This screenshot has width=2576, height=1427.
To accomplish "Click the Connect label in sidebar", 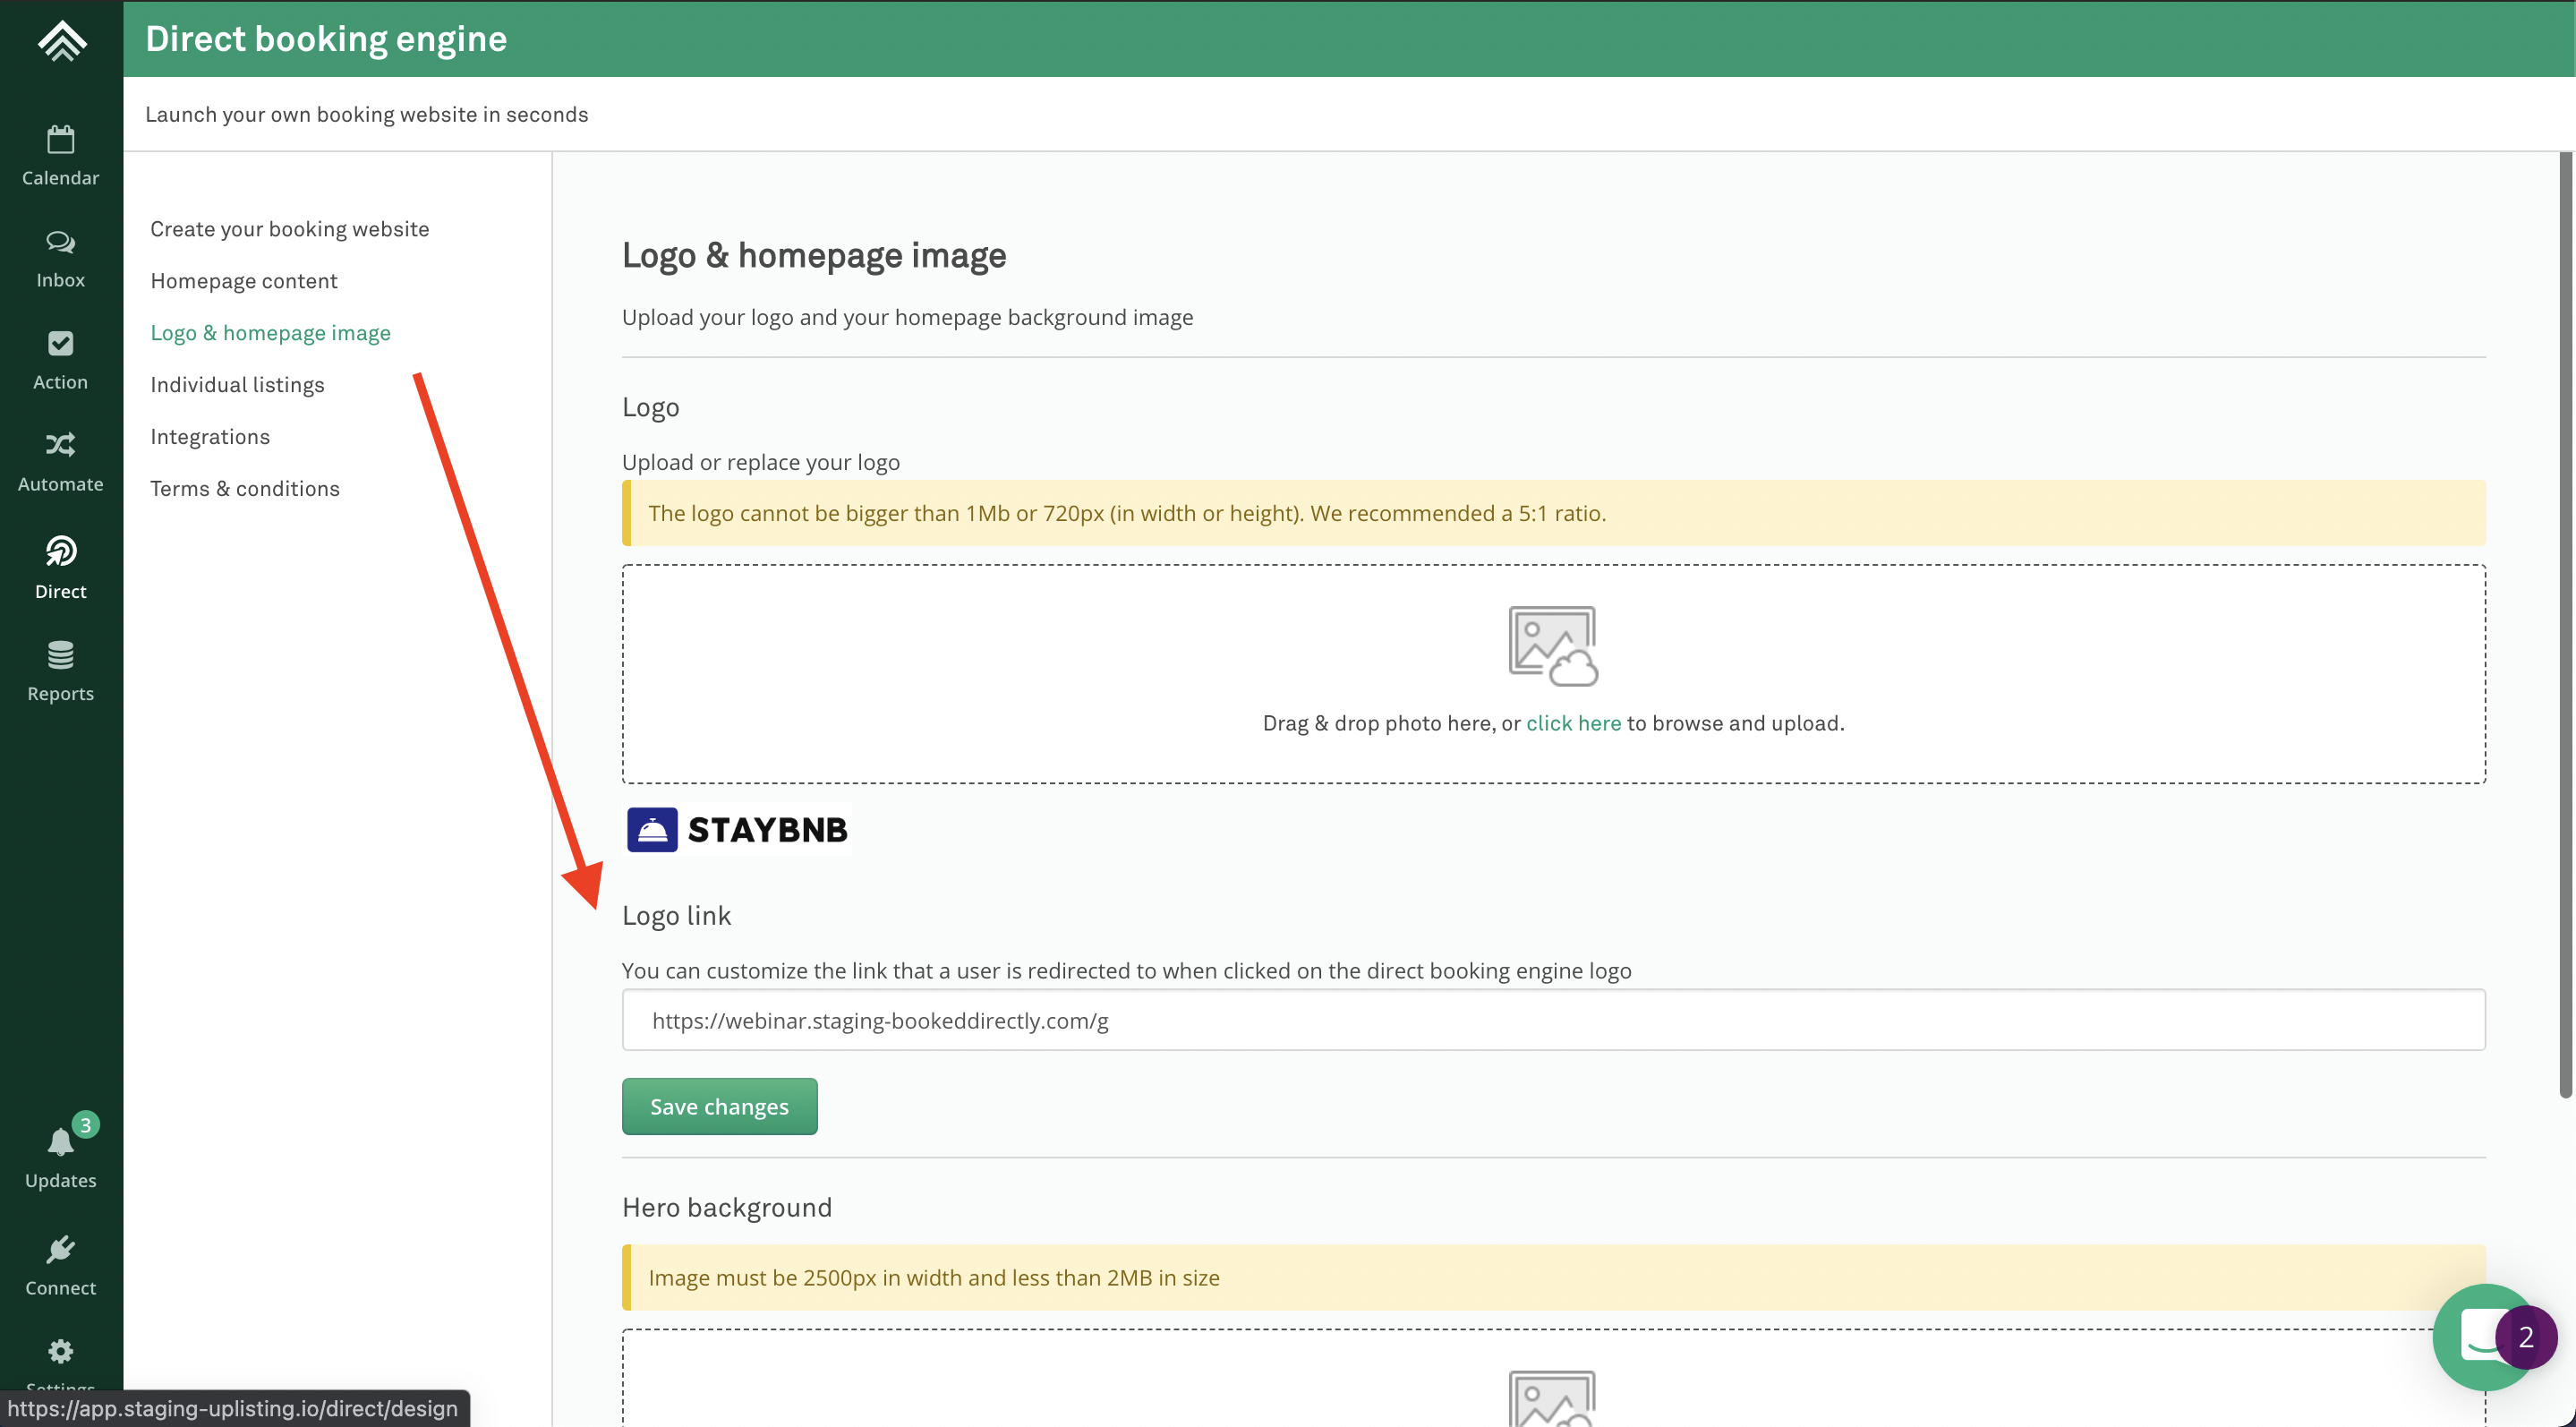I will [x=61, y=1288].
